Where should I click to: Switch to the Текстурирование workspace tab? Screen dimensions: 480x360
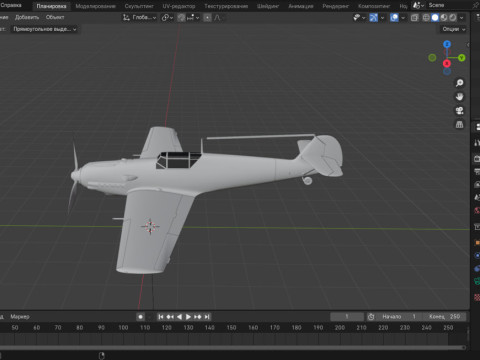coord(226,6)
